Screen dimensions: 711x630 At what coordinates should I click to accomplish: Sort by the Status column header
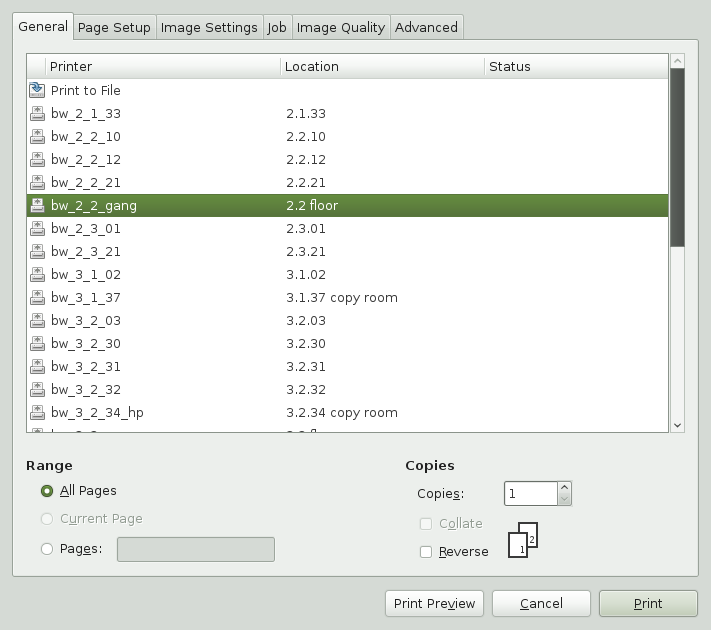tap(576, 67)
